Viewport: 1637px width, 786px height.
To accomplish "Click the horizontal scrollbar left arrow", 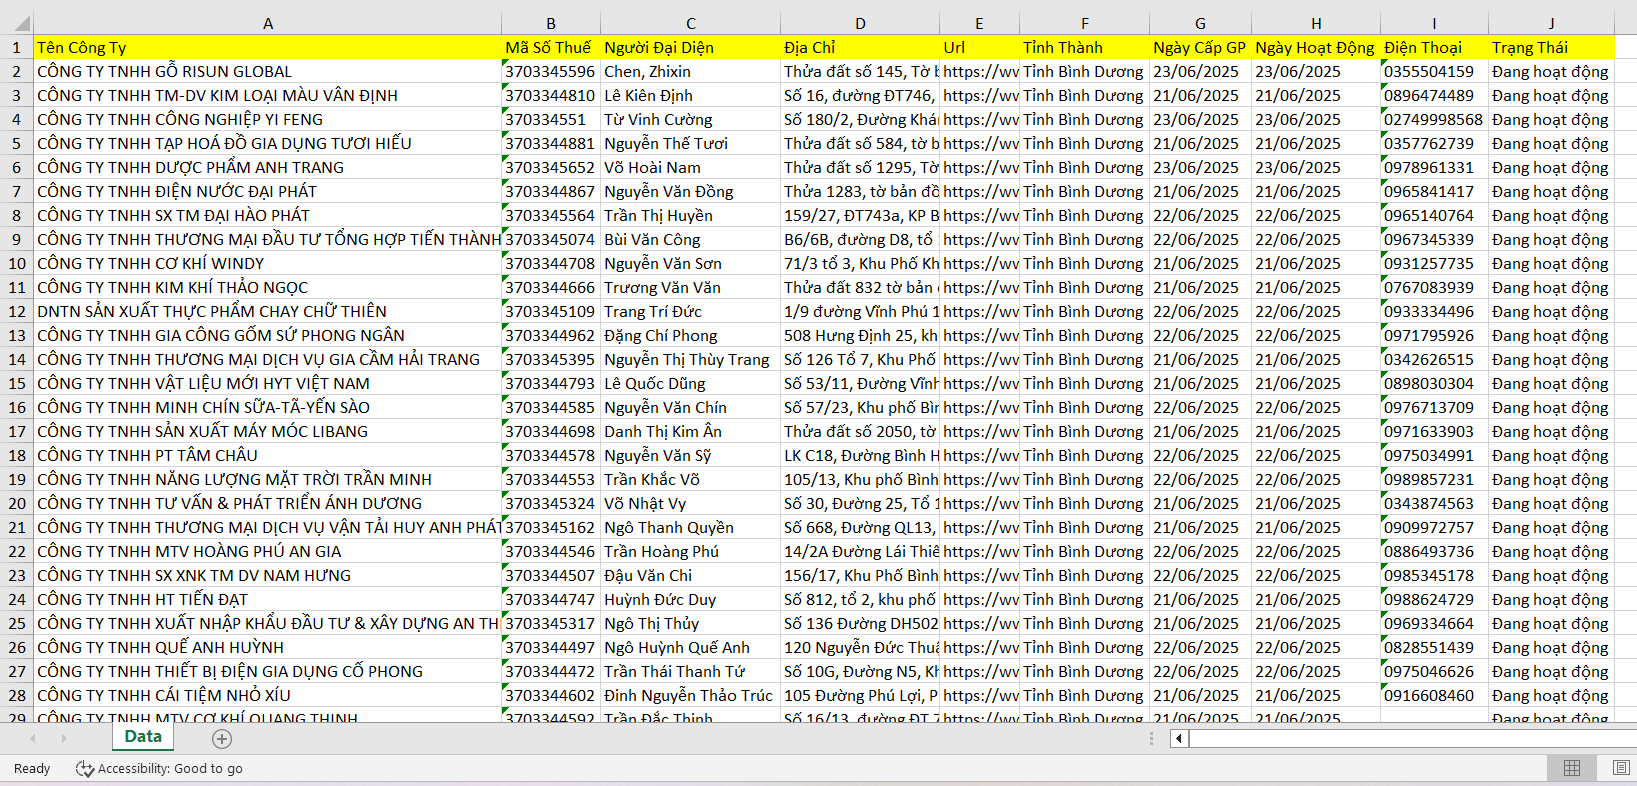I will (x=1179, y=738).
